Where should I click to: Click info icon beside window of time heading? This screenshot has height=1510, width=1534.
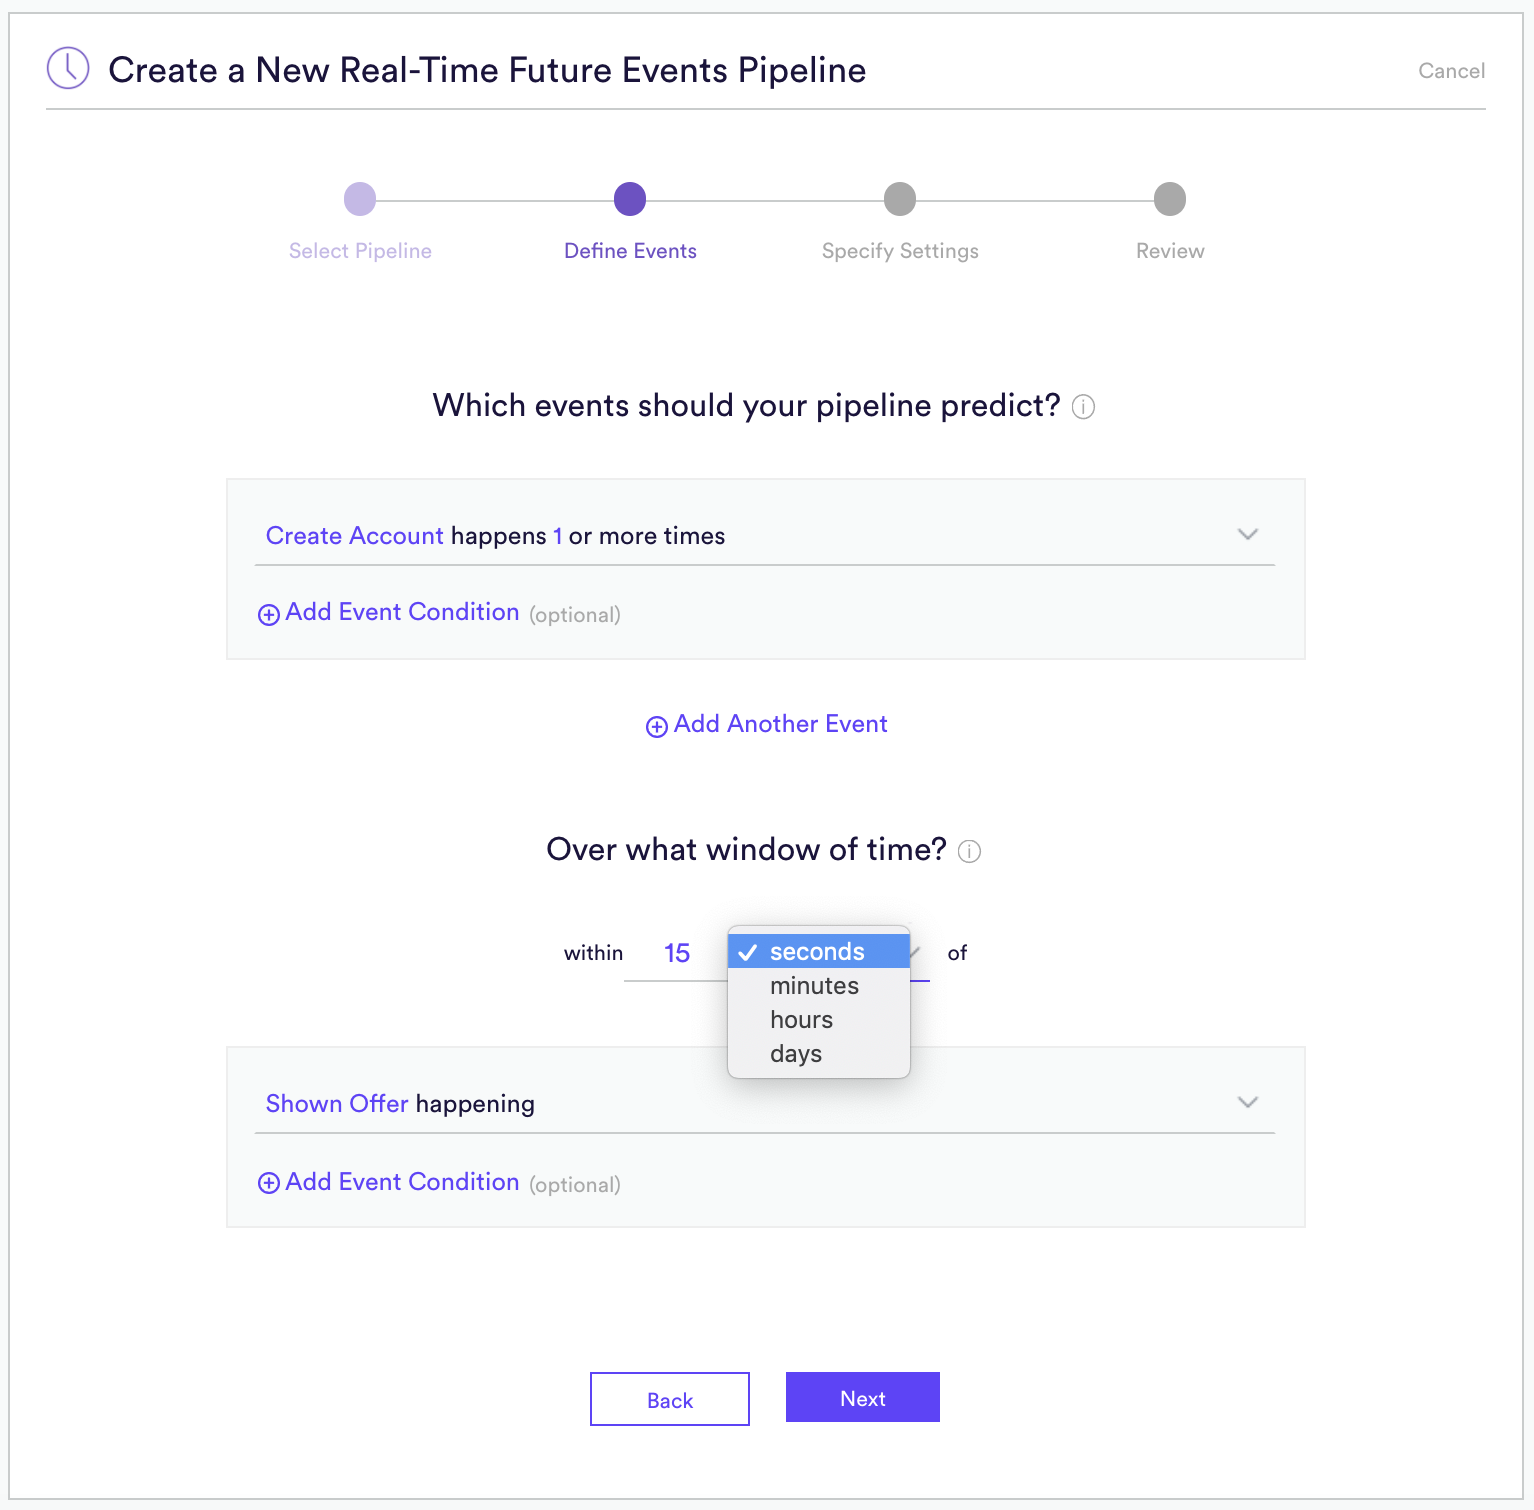click(969, 851)
